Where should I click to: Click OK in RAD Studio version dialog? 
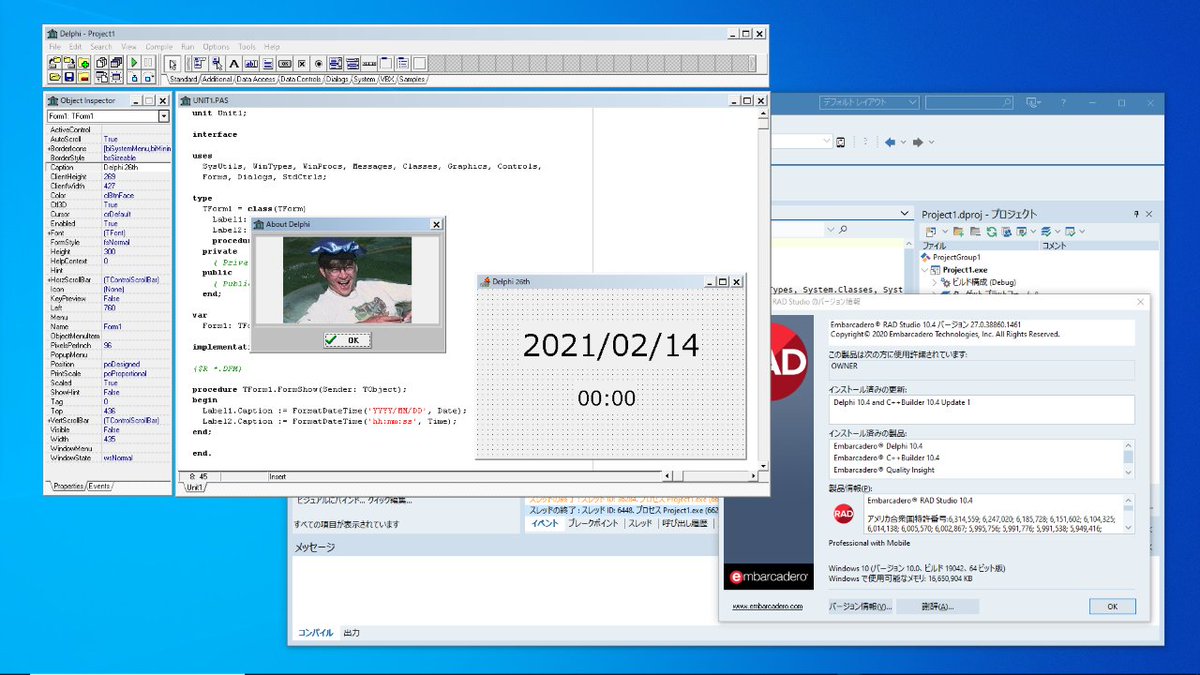coord(1112,606)
